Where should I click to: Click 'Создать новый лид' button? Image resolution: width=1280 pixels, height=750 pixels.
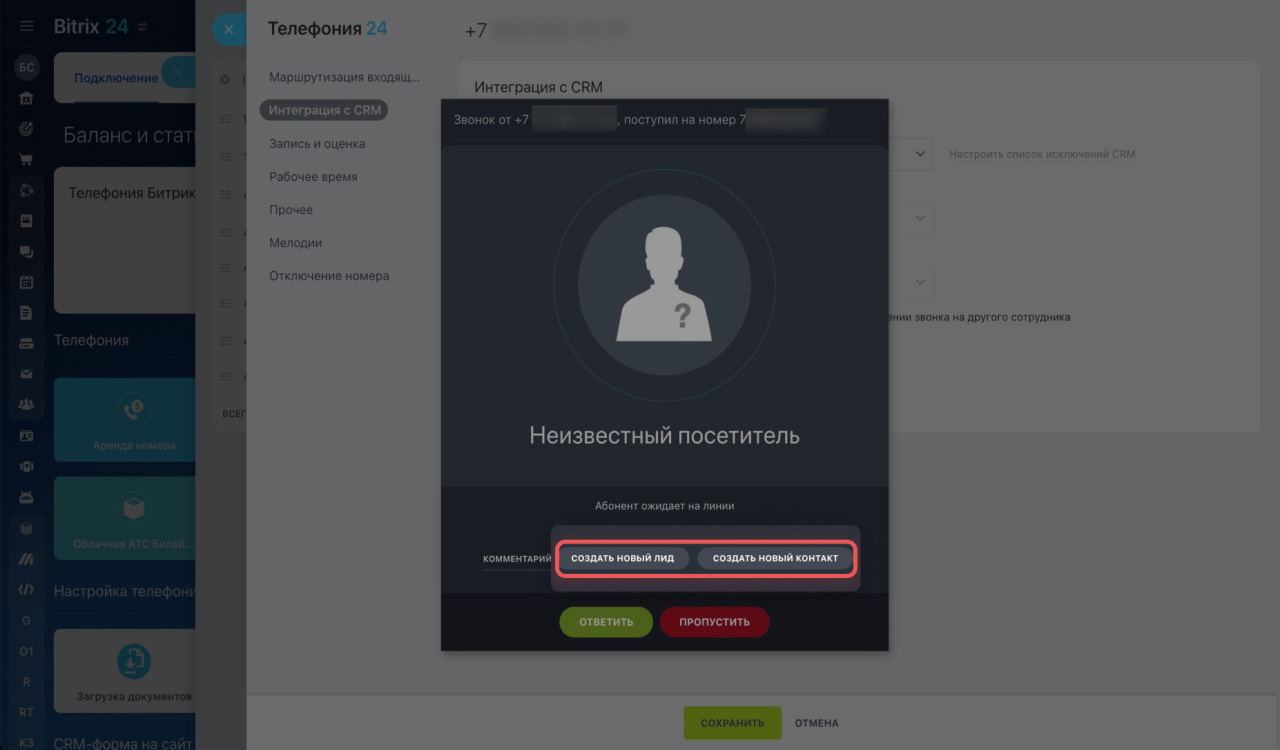(x=623, y=558)
